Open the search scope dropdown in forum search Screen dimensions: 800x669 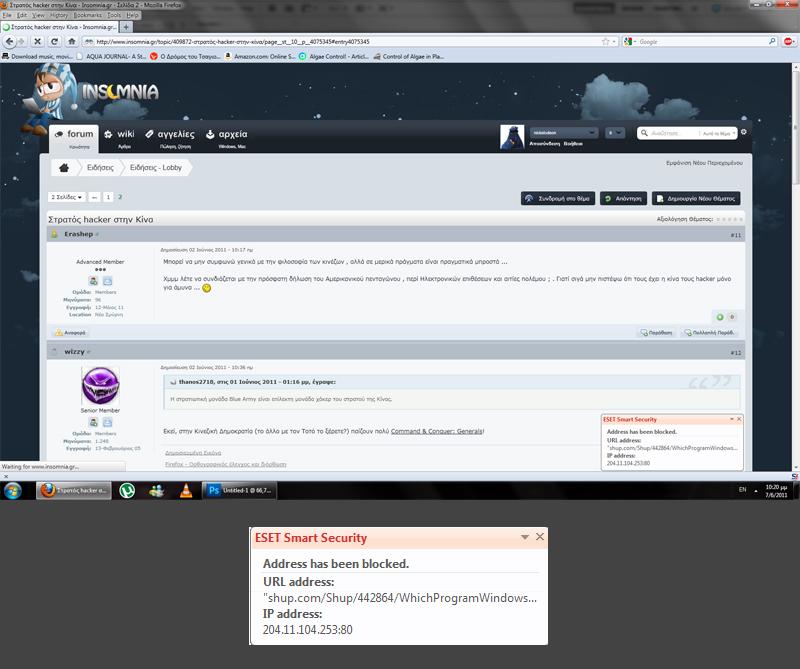tap(719, 133)
